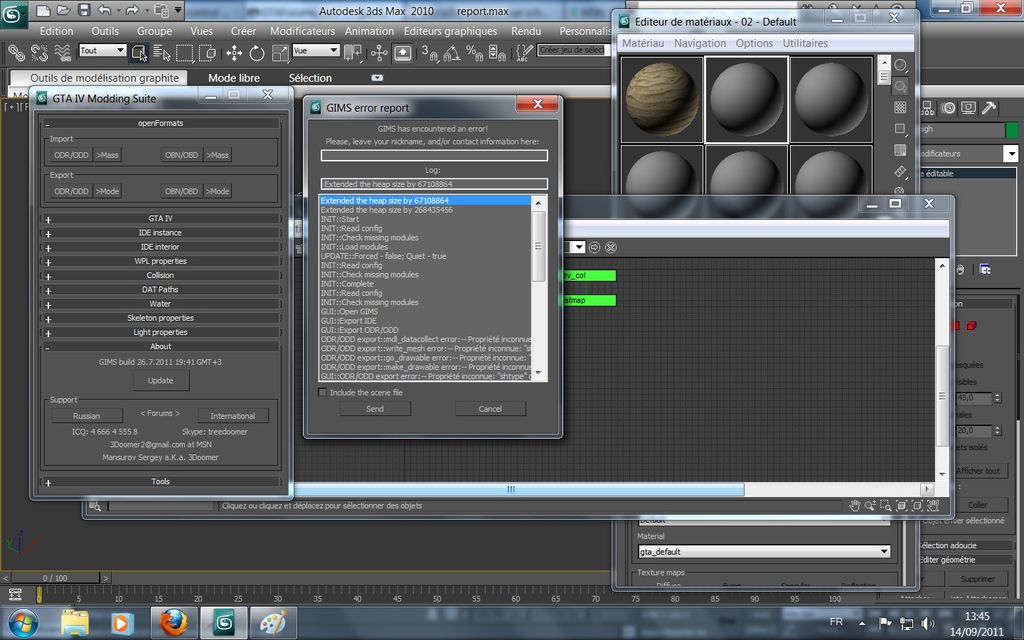Open Utilities hammer tab in command panel
Screen dimensions: 1024x640
(x=989, y=108)
